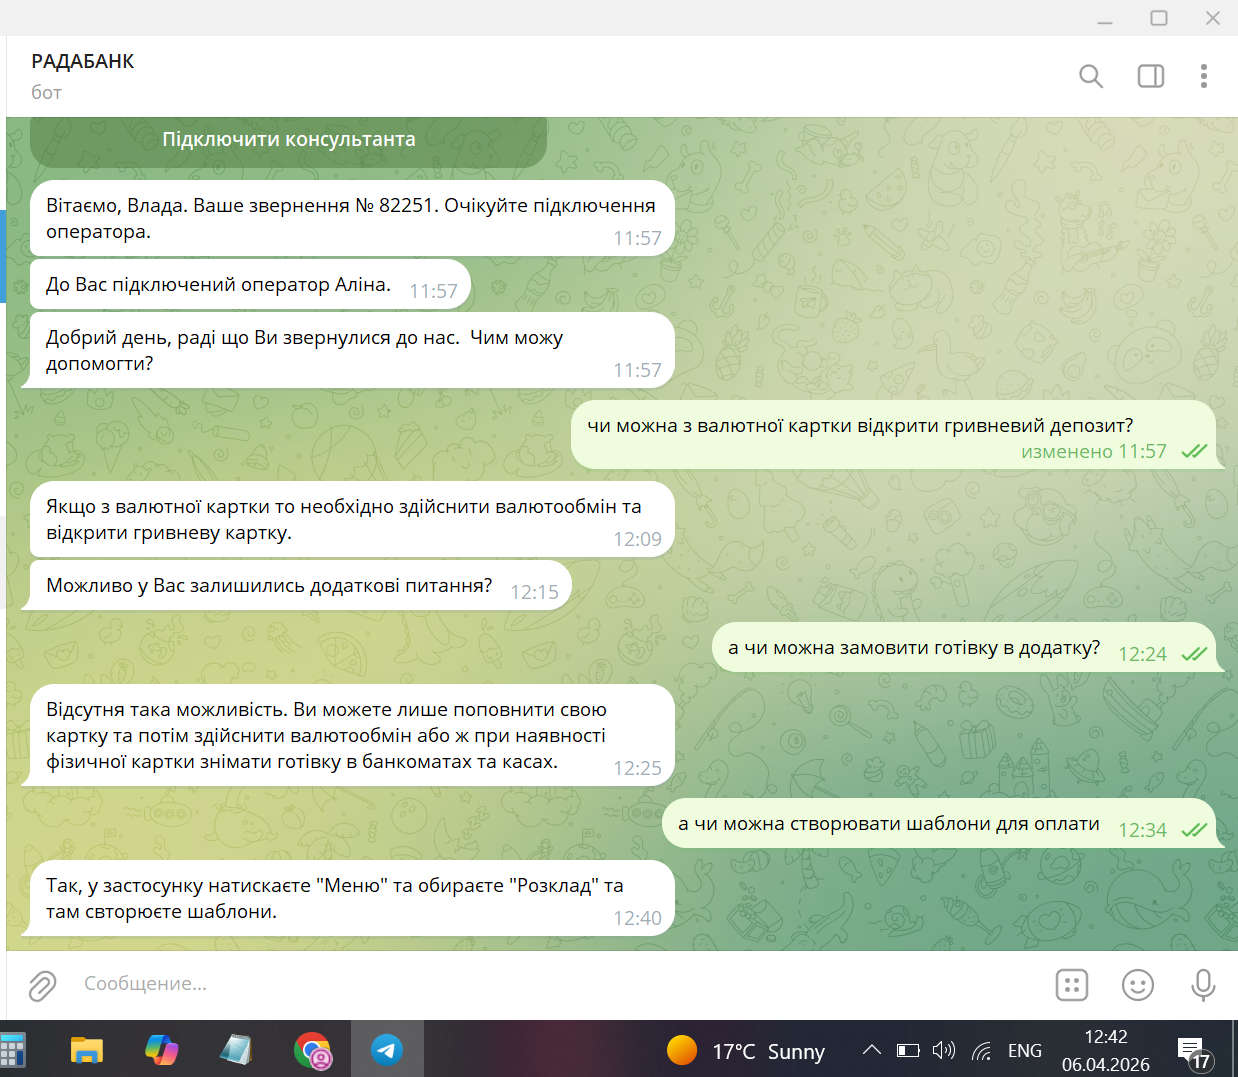Open the volume control icon

pyautogui.click(x=943, y=1050)
